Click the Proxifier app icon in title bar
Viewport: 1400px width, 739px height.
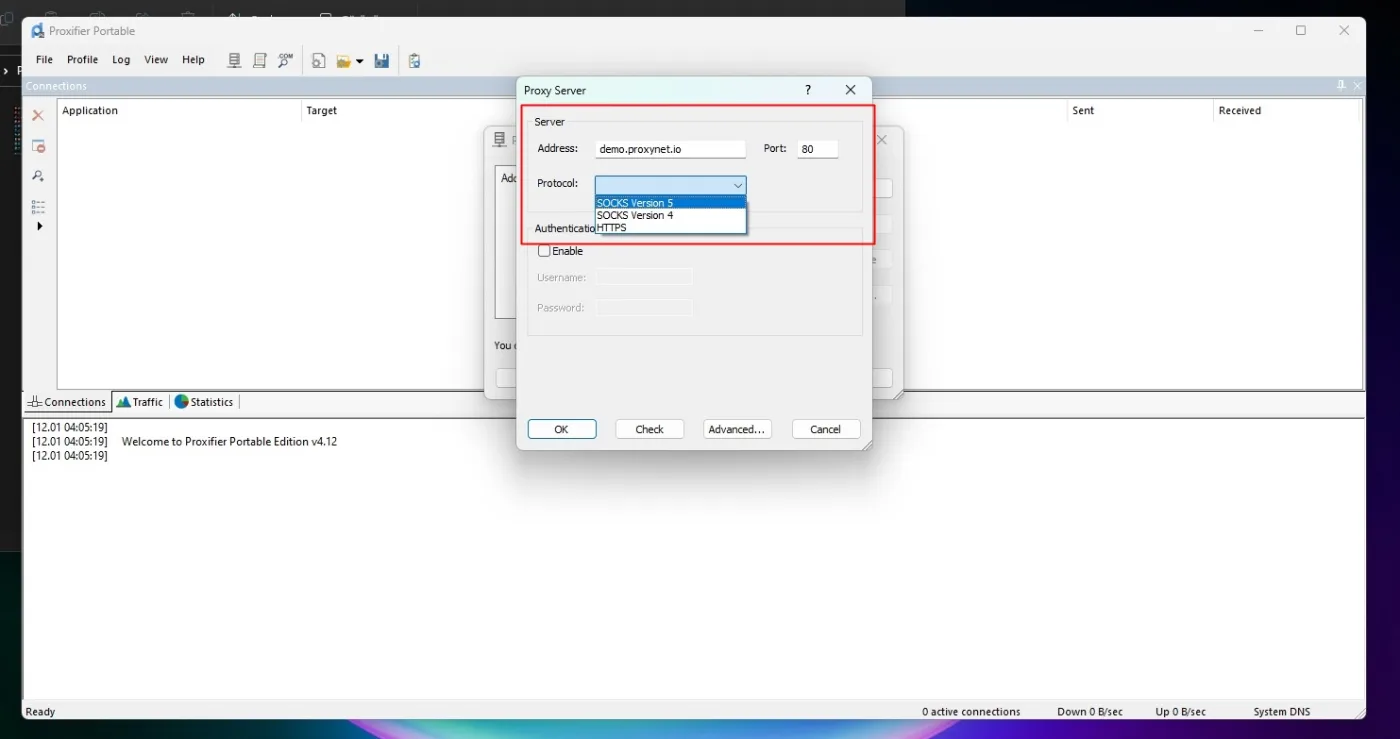[x=38, y=31]
